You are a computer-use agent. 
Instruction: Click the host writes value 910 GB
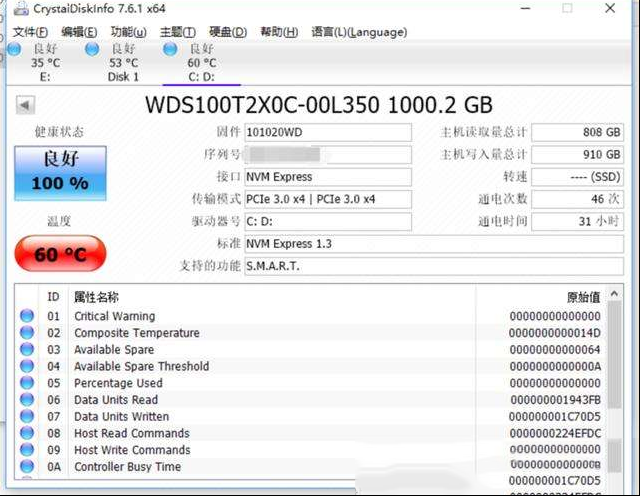(x=578, y=155)
